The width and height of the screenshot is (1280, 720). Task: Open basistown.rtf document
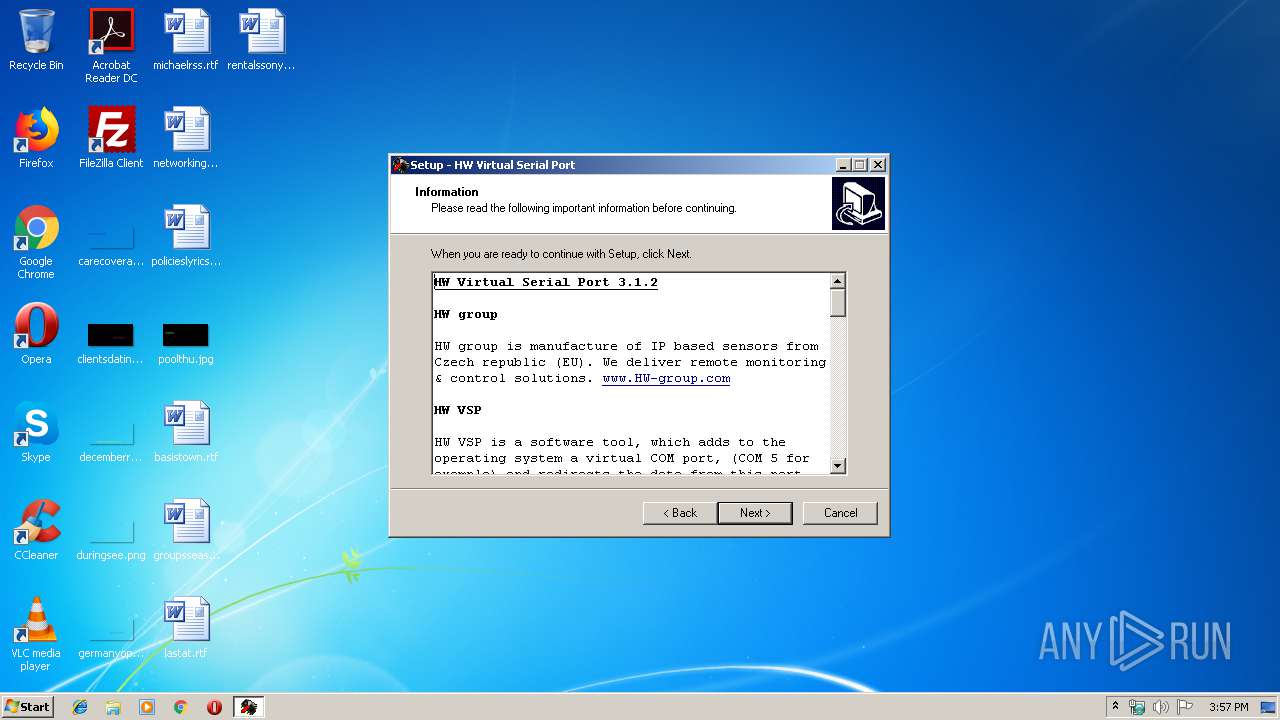point(186,432)
